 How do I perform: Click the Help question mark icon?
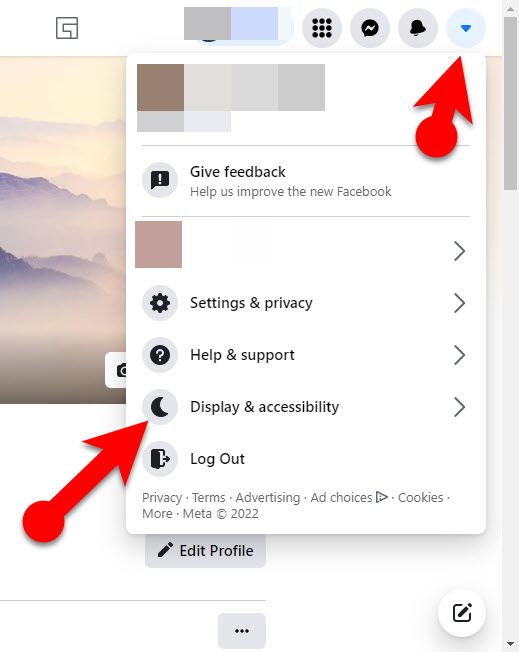click(160, 355)
